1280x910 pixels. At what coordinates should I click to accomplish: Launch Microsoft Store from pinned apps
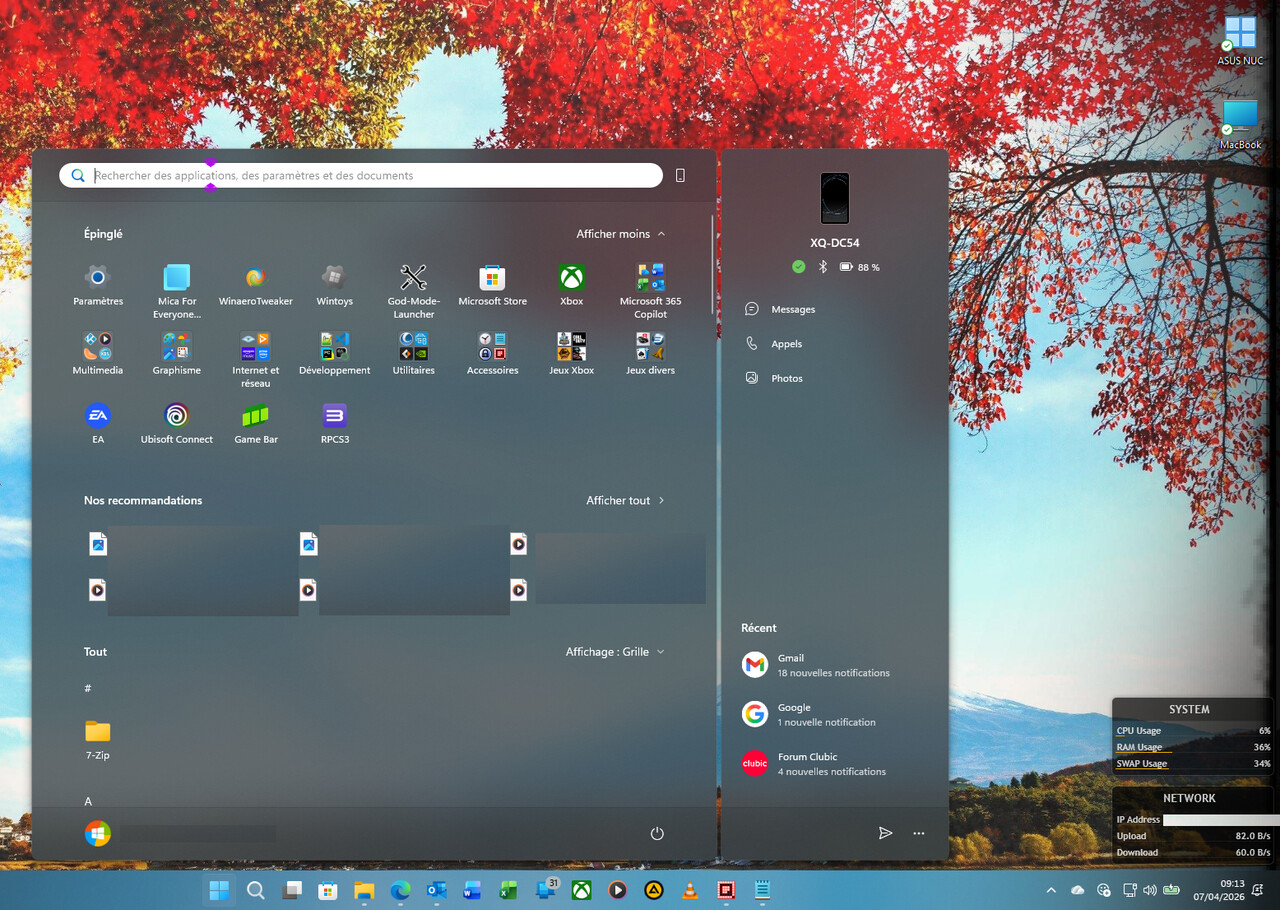pyautogui.click(x=492, y=278)
